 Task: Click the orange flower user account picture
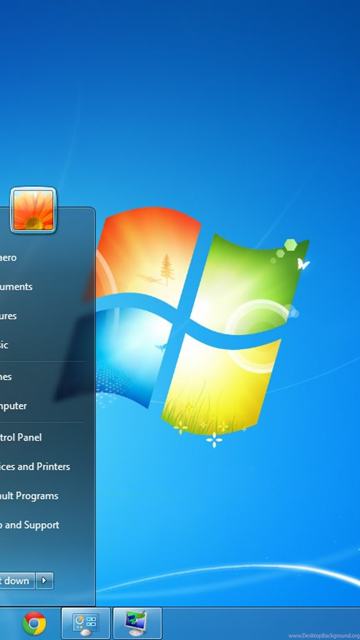point(33,210)
